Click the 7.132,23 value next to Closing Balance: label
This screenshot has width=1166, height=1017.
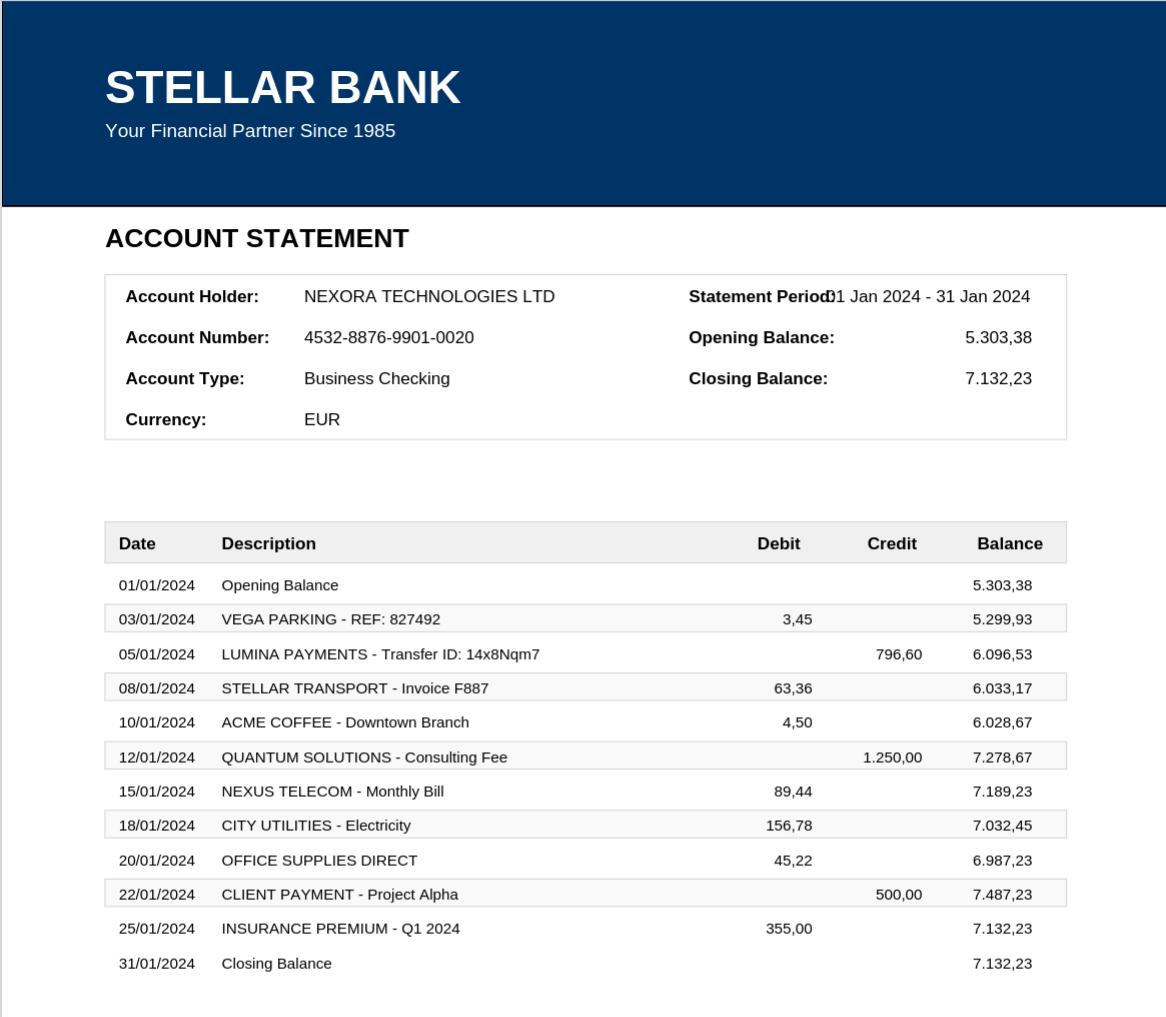(998, 378)
